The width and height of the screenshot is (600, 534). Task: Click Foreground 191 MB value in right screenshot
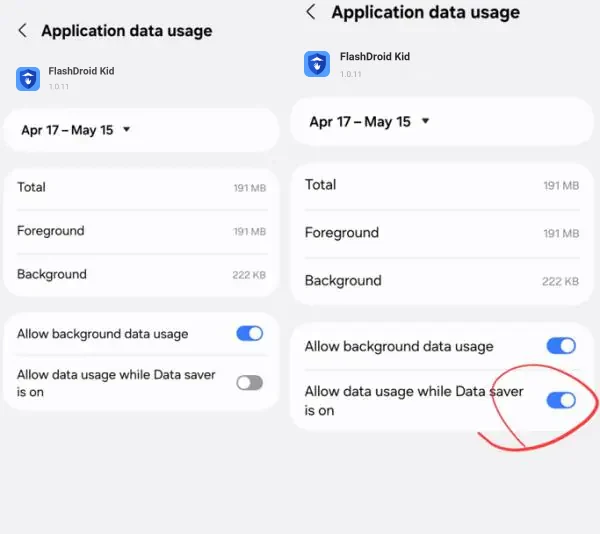[561, 233]
